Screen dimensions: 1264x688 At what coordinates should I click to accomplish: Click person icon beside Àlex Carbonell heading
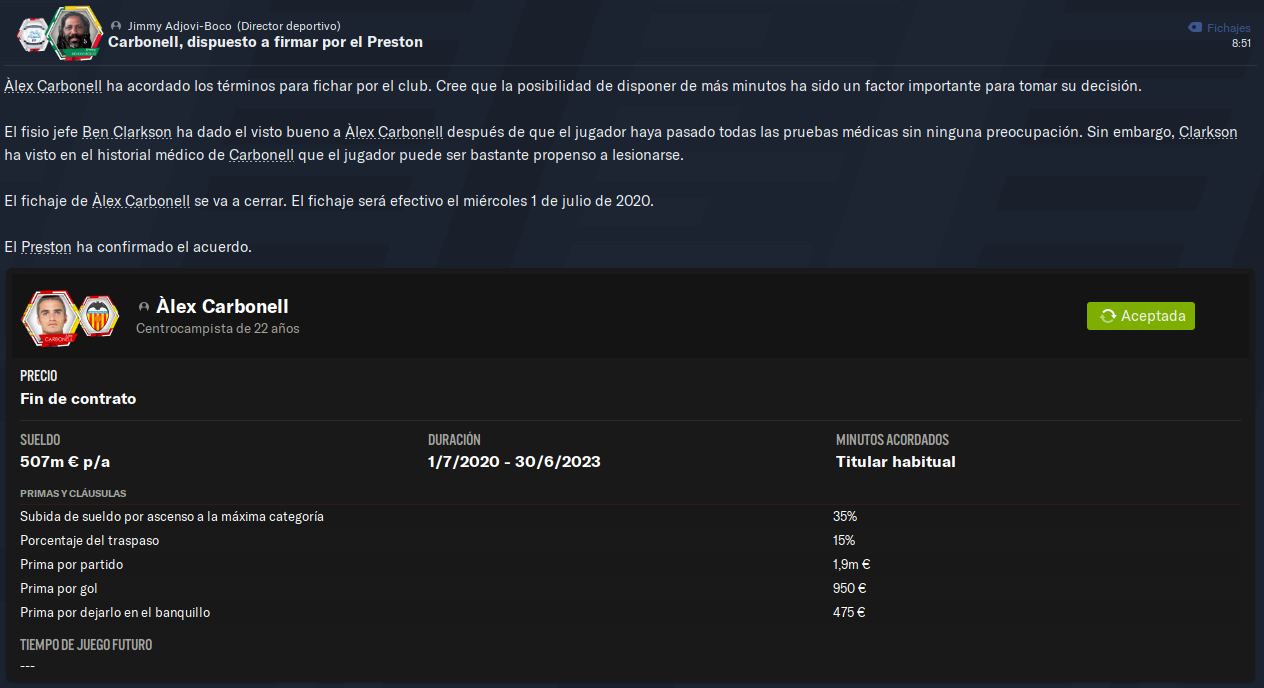coord(144,307)
